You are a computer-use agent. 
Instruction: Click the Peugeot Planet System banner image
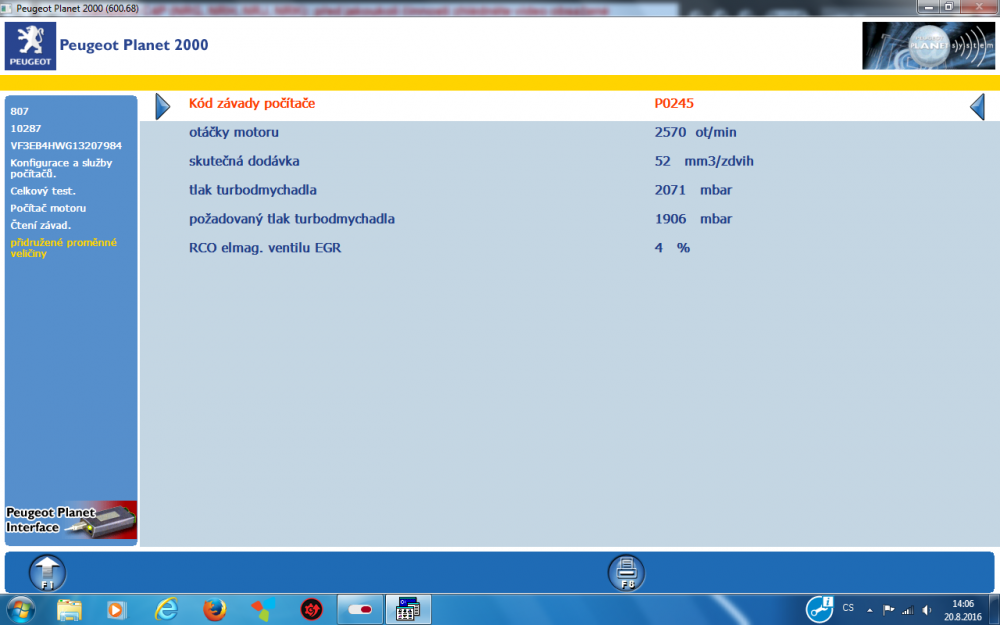pos(928,46)
